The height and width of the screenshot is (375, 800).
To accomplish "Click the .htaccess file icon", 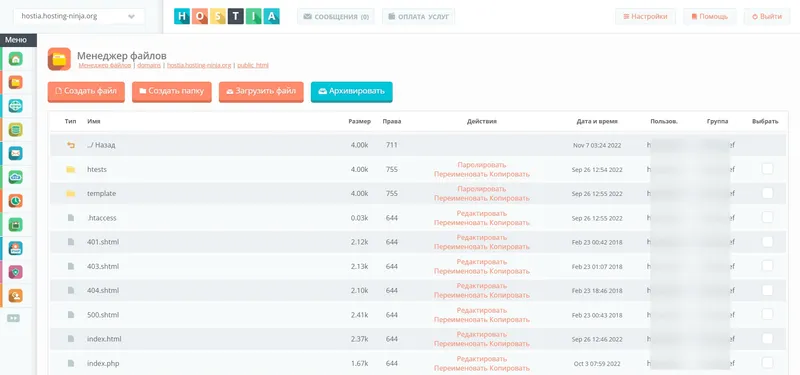I will 71,218.
